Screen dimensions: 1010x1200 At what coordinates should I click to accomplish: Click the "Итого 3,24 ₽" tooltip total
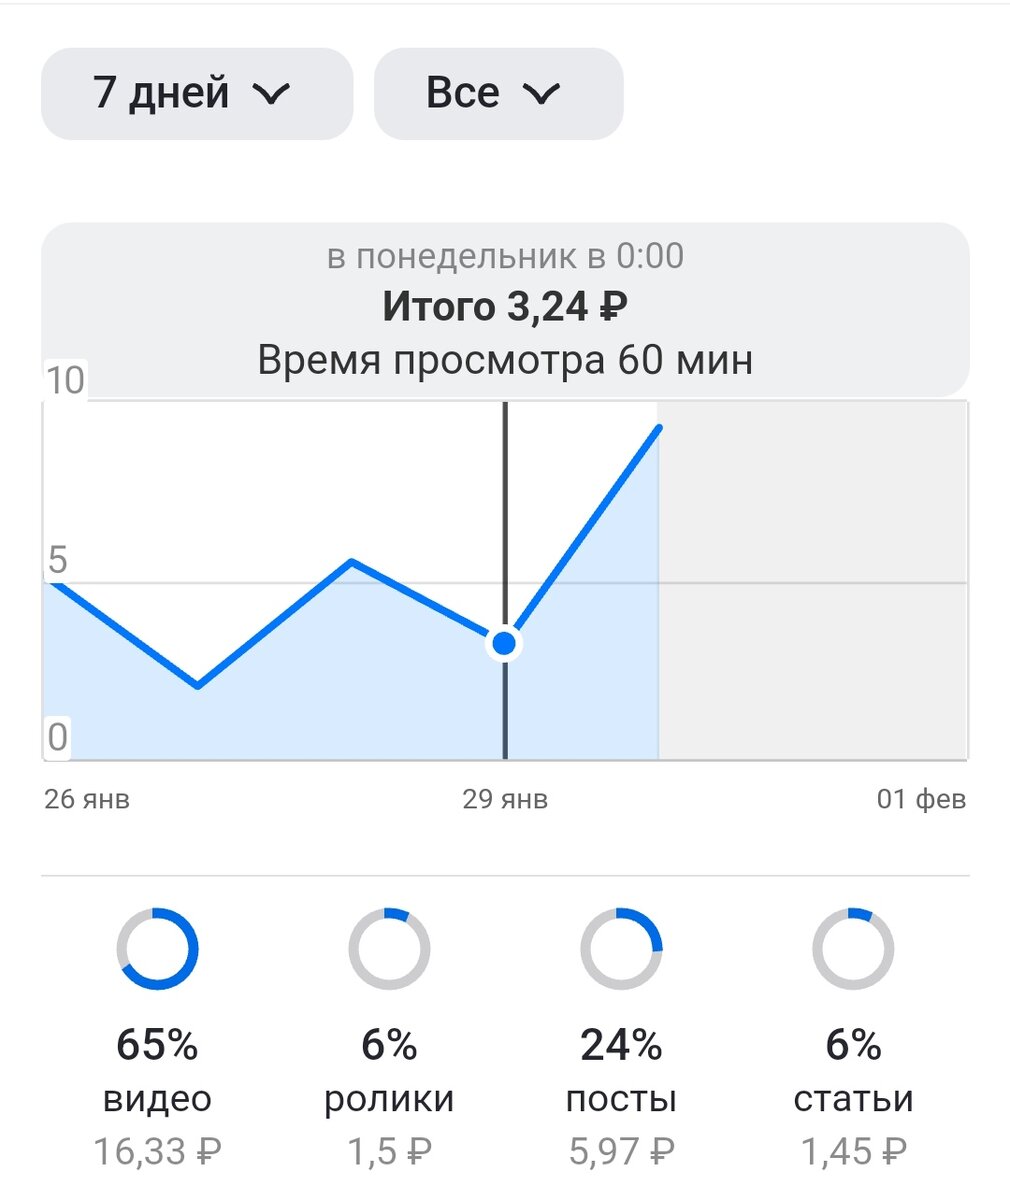(505, 307)
